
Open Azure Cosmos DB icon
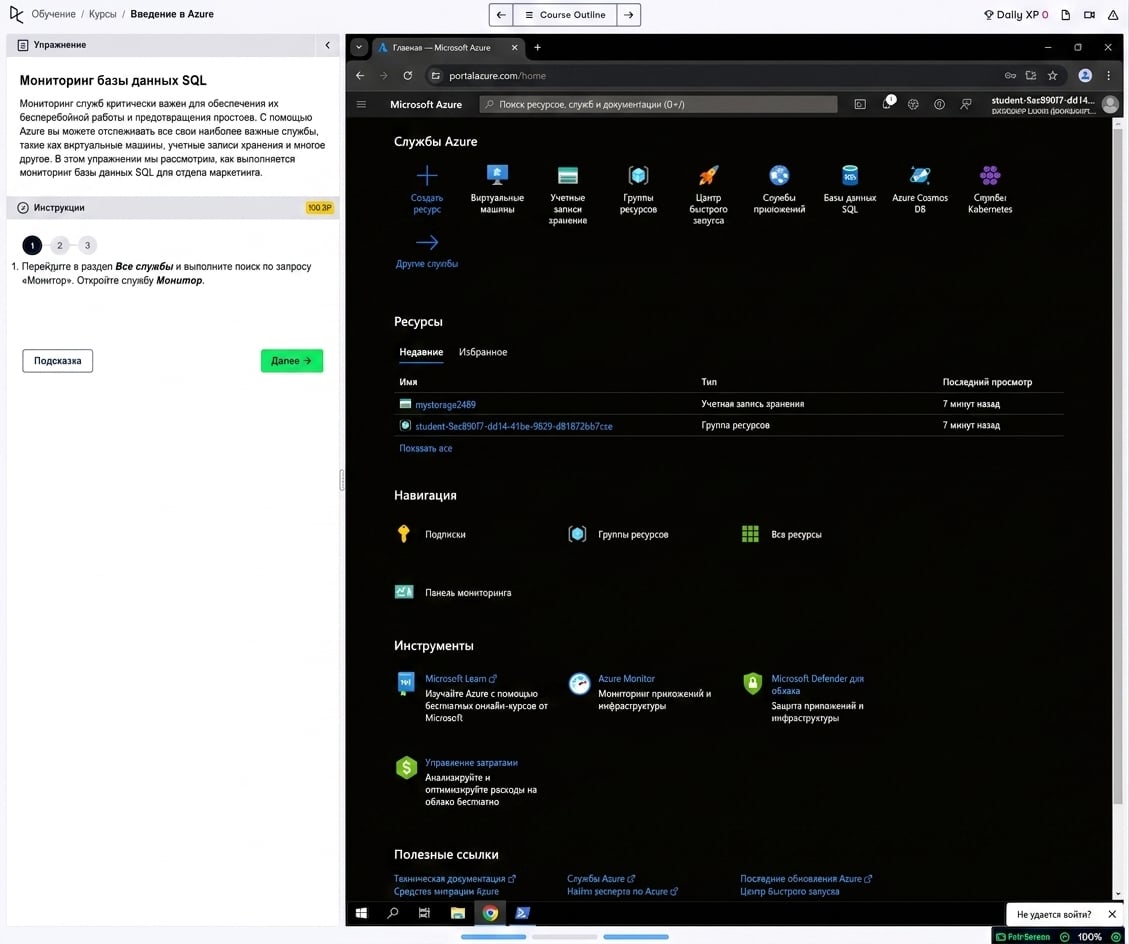[919, 175]
